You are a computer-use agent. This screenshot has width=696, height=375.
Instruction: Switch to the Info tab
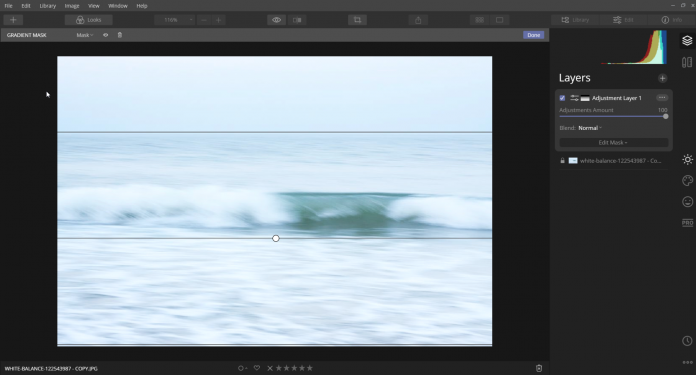672,20
